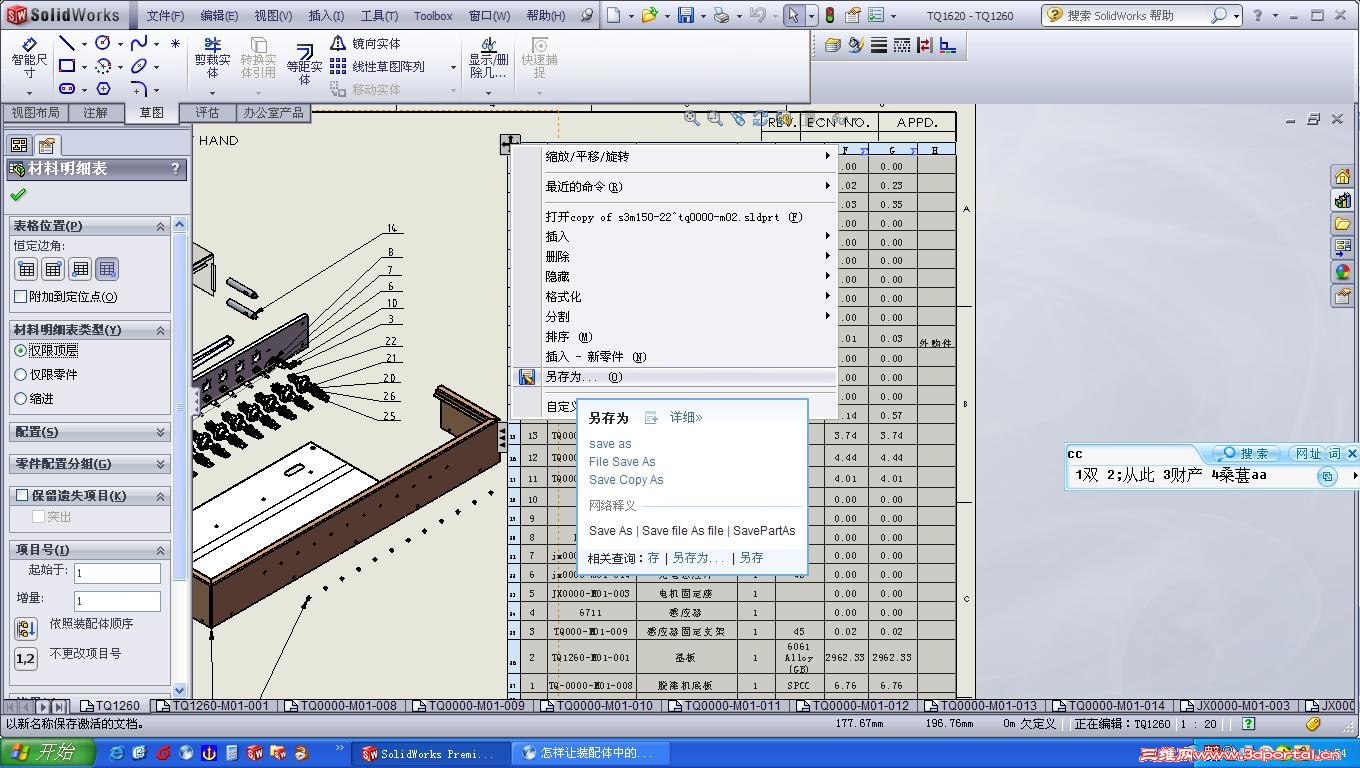Click the 增量 input field
This screenshot has width=1360, height=768.
click(117, 601)
